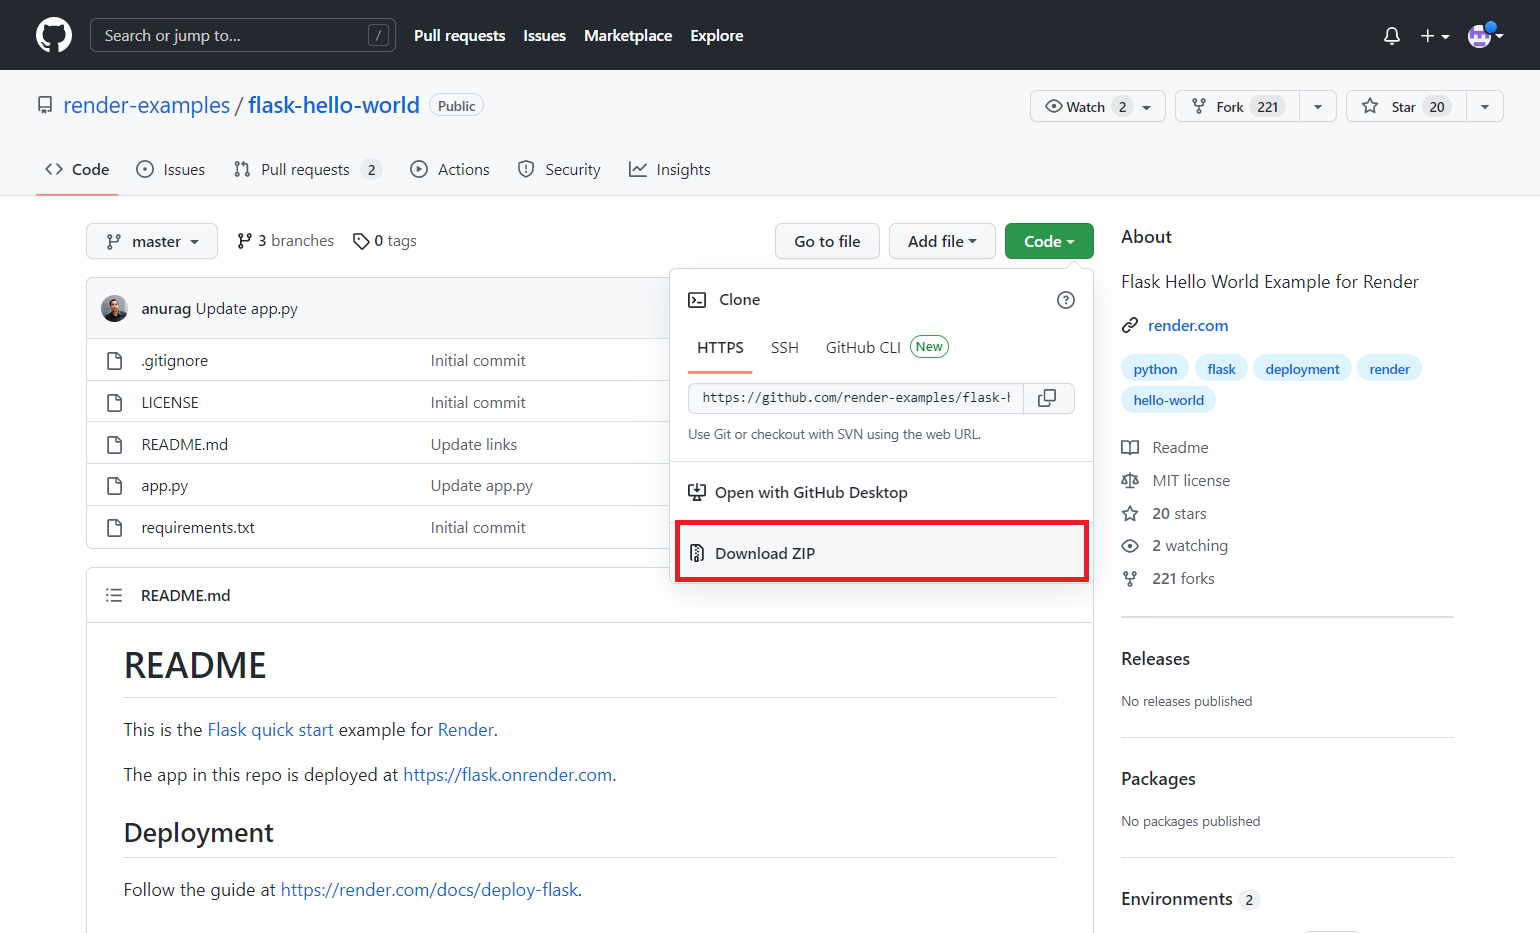Switch to the SSH clone tab
This screenshot has height=933, width=1540.
coord(784,348)
